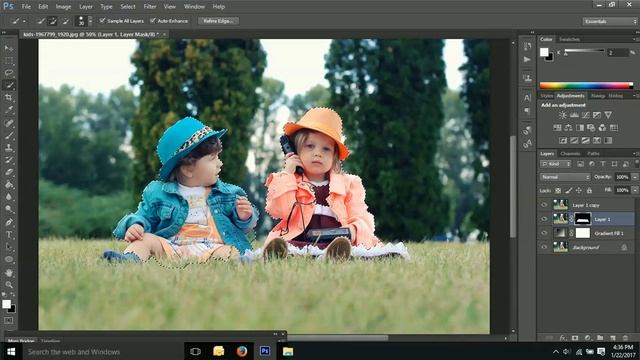
Task: Open the Fill slider arrow
Action: (635, 191)
